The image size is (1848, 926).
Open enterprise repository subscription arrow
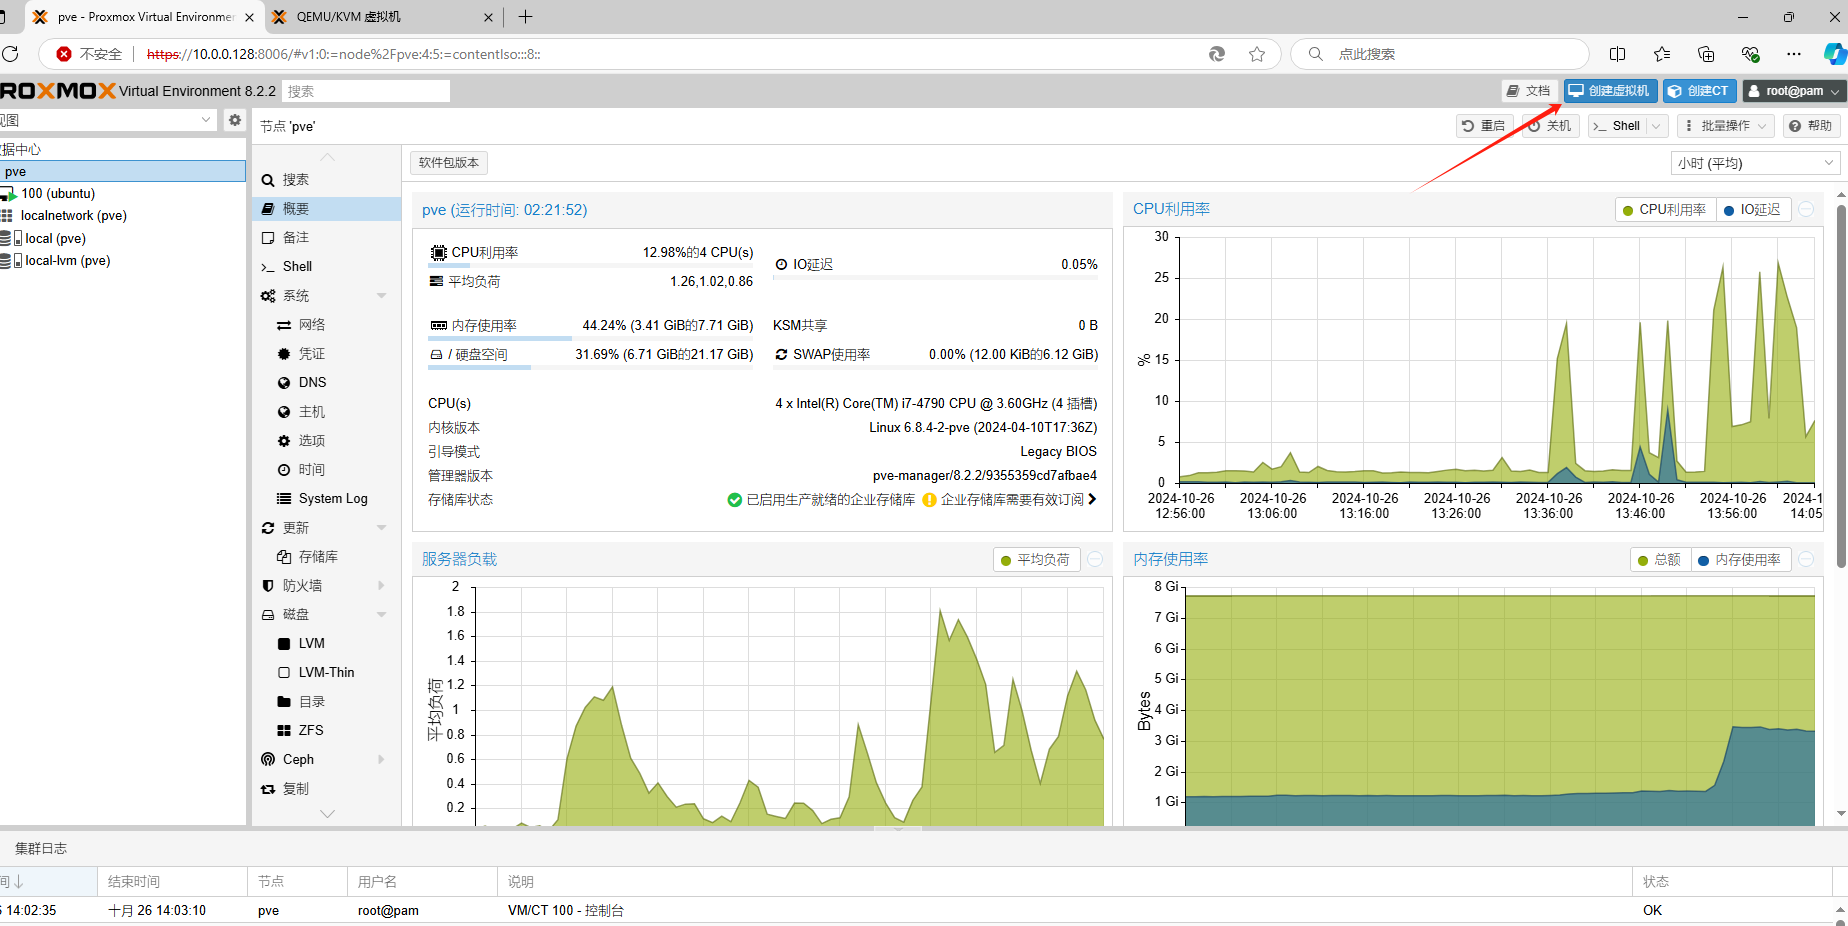[x=1092, y=499]
